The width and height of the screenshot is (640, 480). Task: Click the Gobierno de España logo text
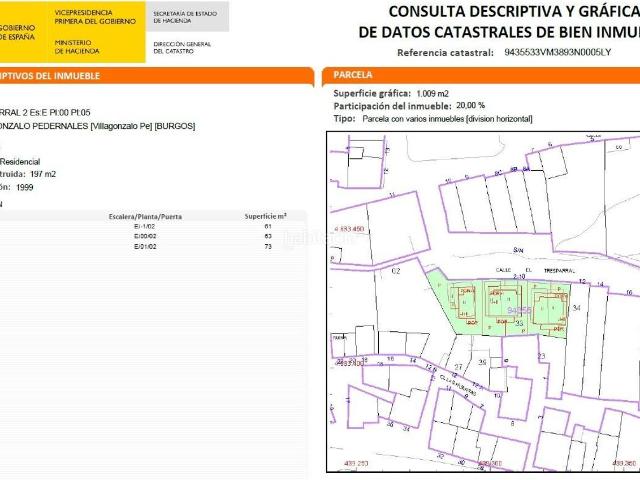click(19, 27)
